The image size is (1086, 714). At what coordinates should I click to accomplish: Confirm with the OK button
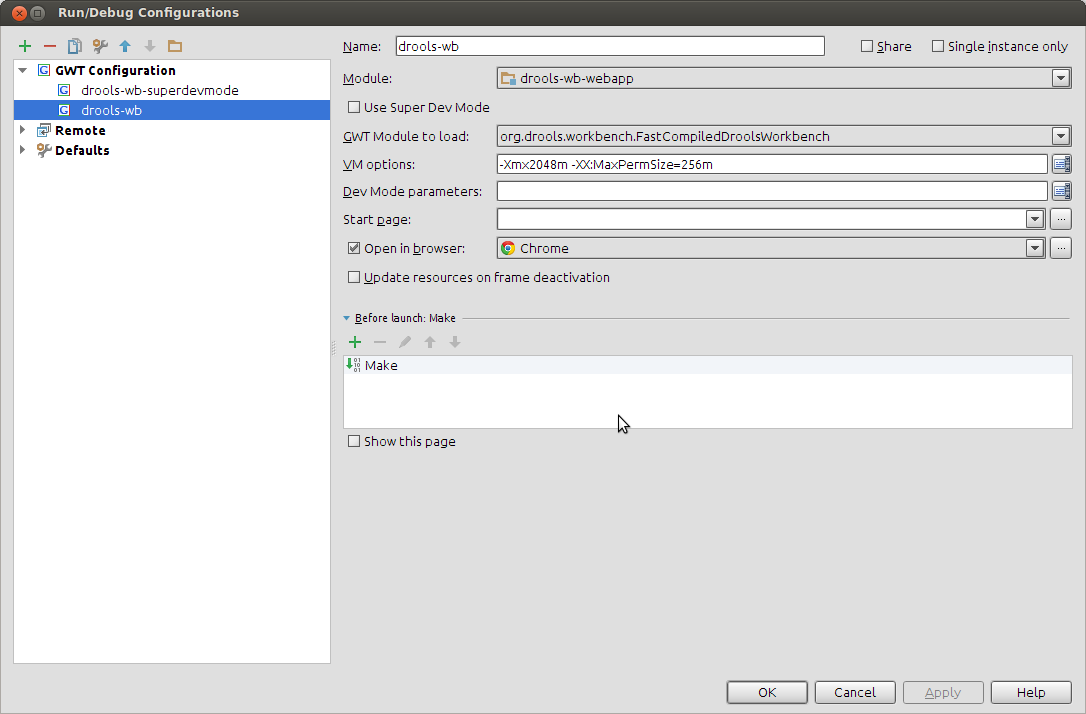[767, 693]
